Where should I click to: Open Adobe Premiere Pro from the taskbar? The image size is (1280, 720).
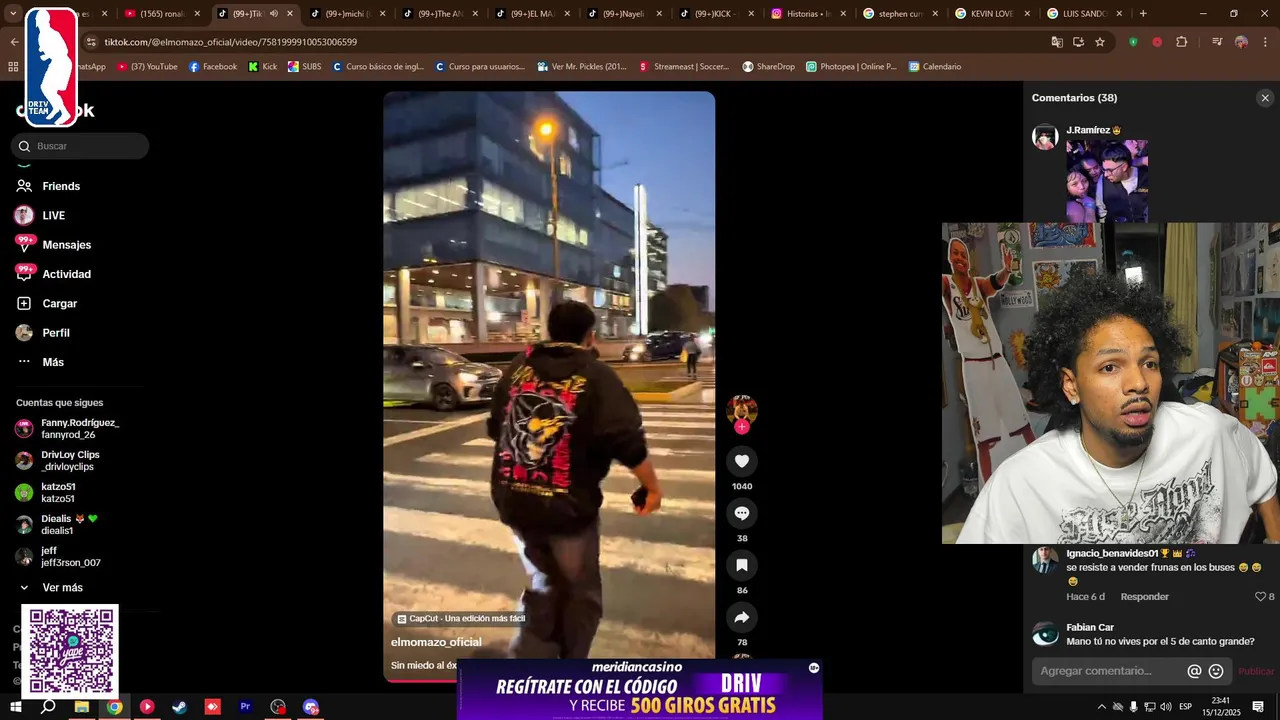[x=245, y=707]
